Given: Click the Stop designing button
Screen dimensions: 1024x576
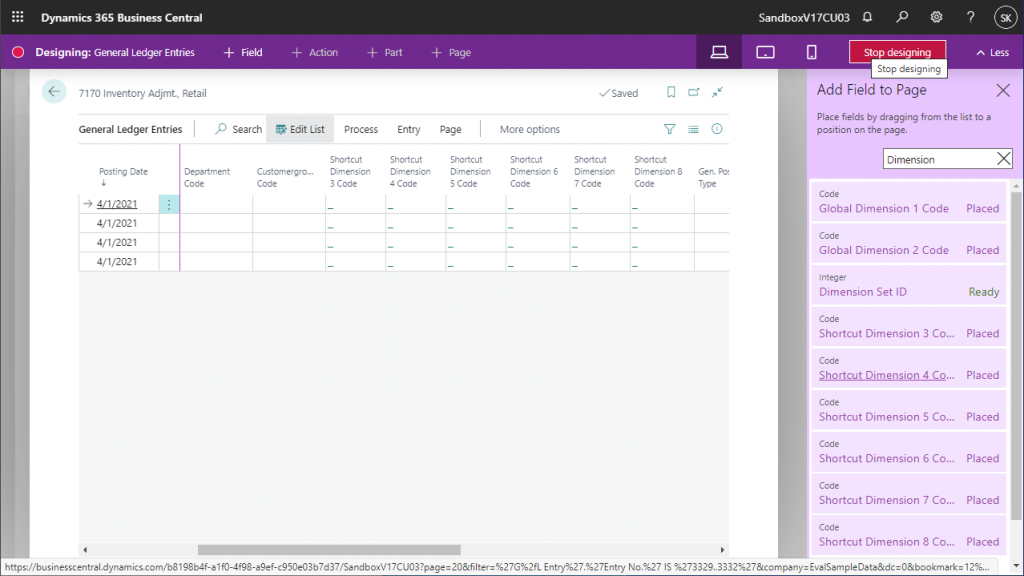Looking at the screenshot, I should click(897, 52).
